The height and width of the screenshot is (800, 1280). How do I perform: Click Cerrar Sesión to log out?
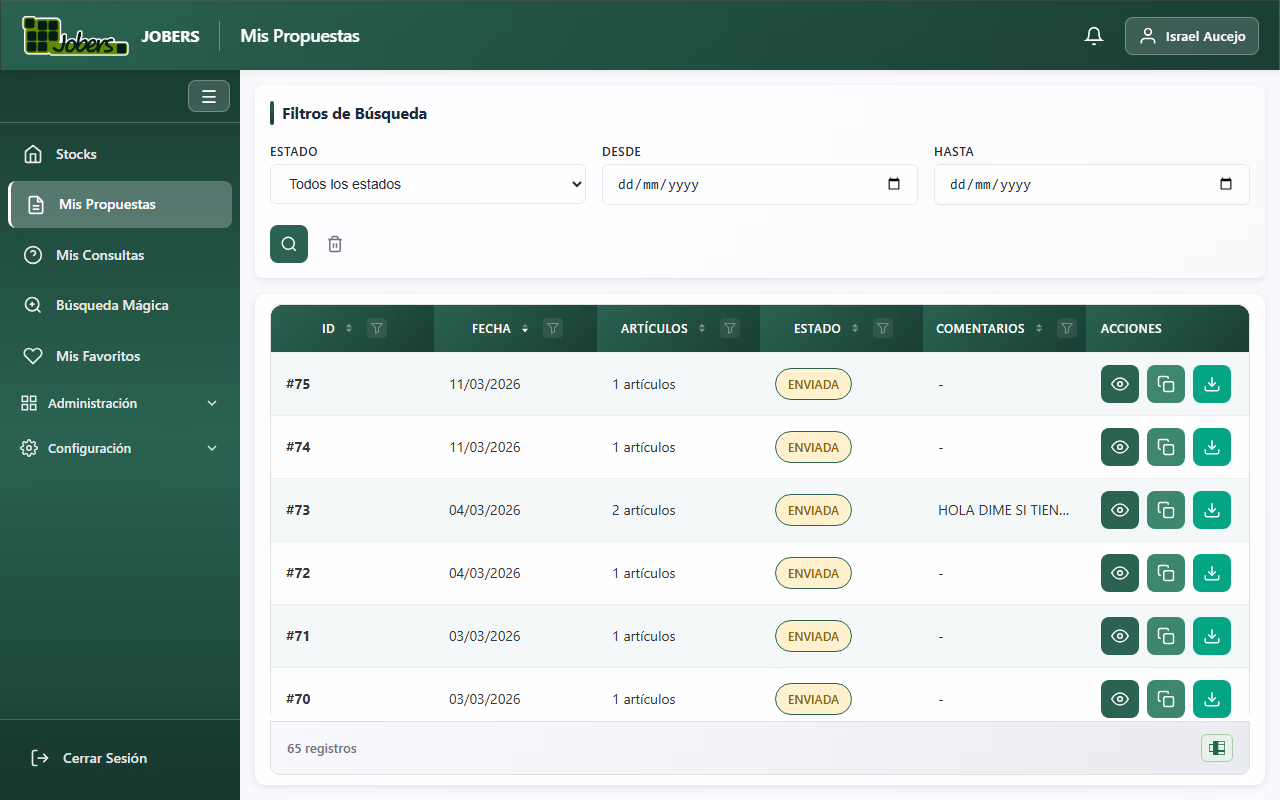(104, 758)
